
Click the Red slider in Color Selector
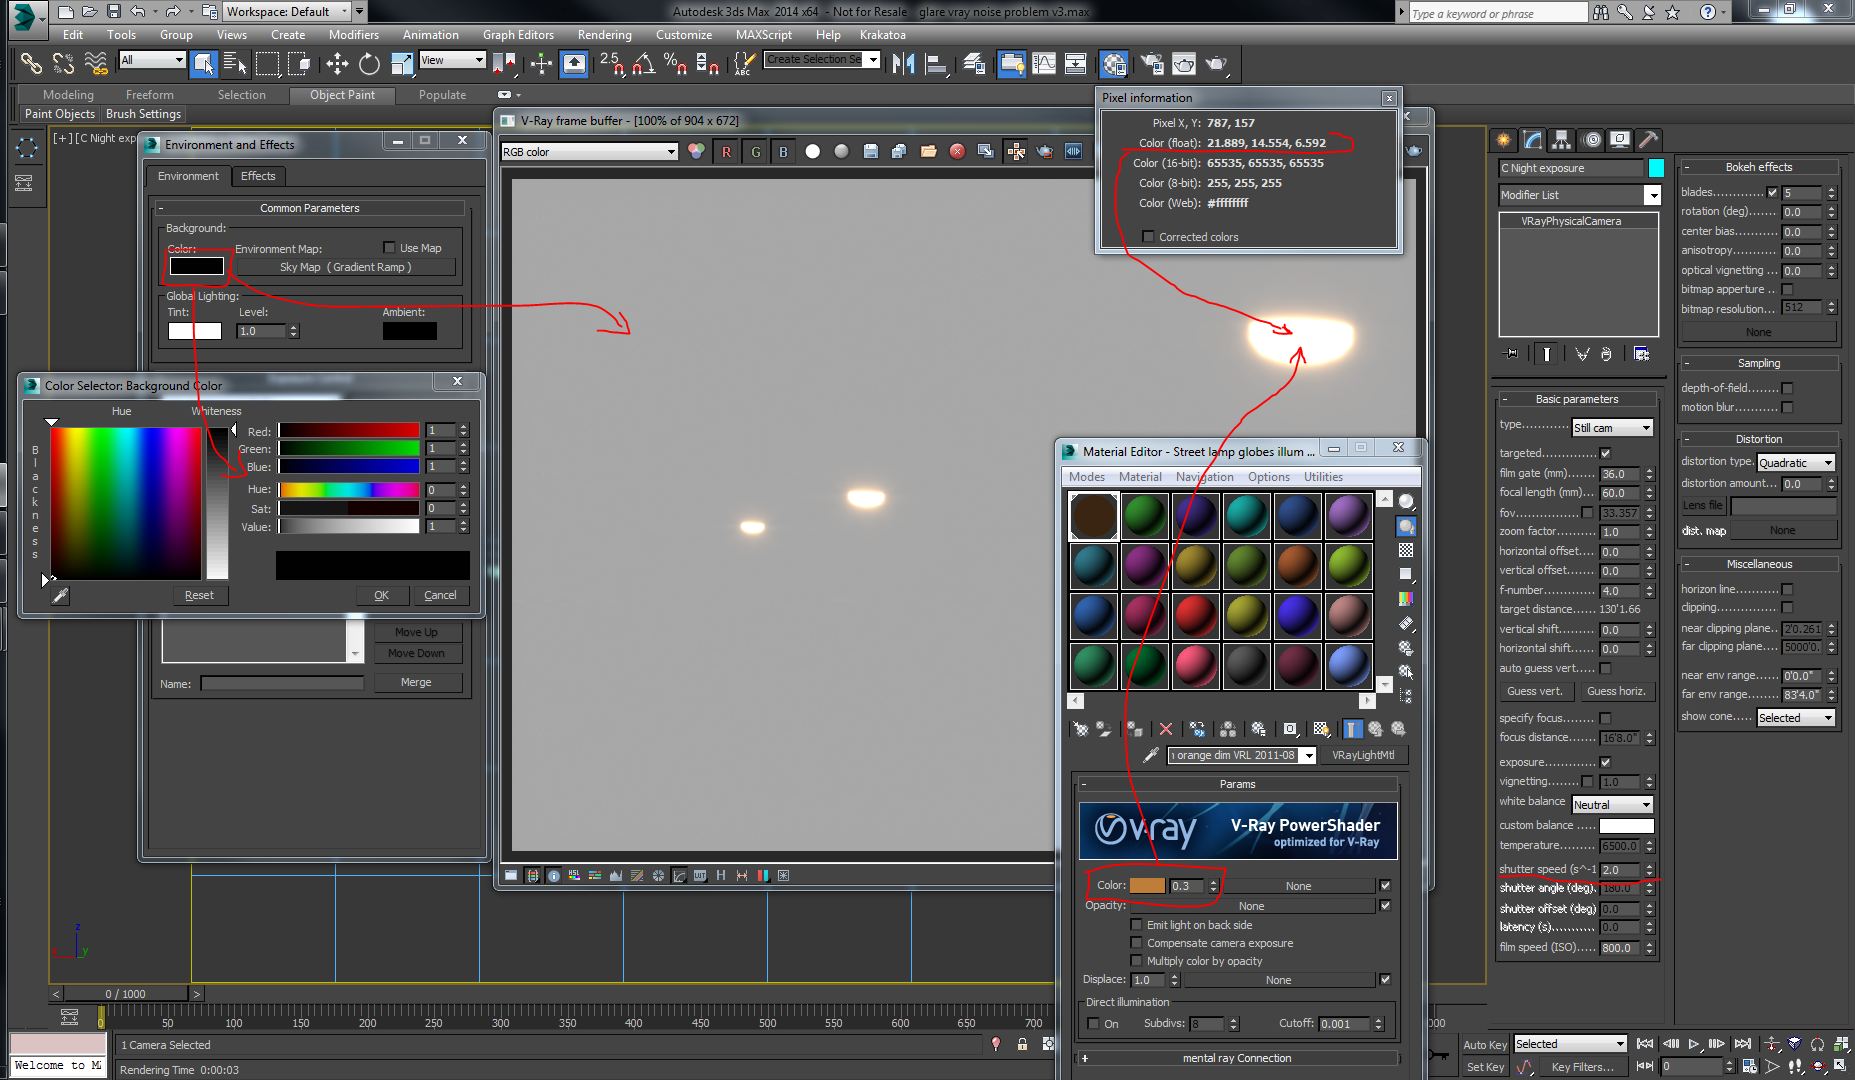click(349, 431)
